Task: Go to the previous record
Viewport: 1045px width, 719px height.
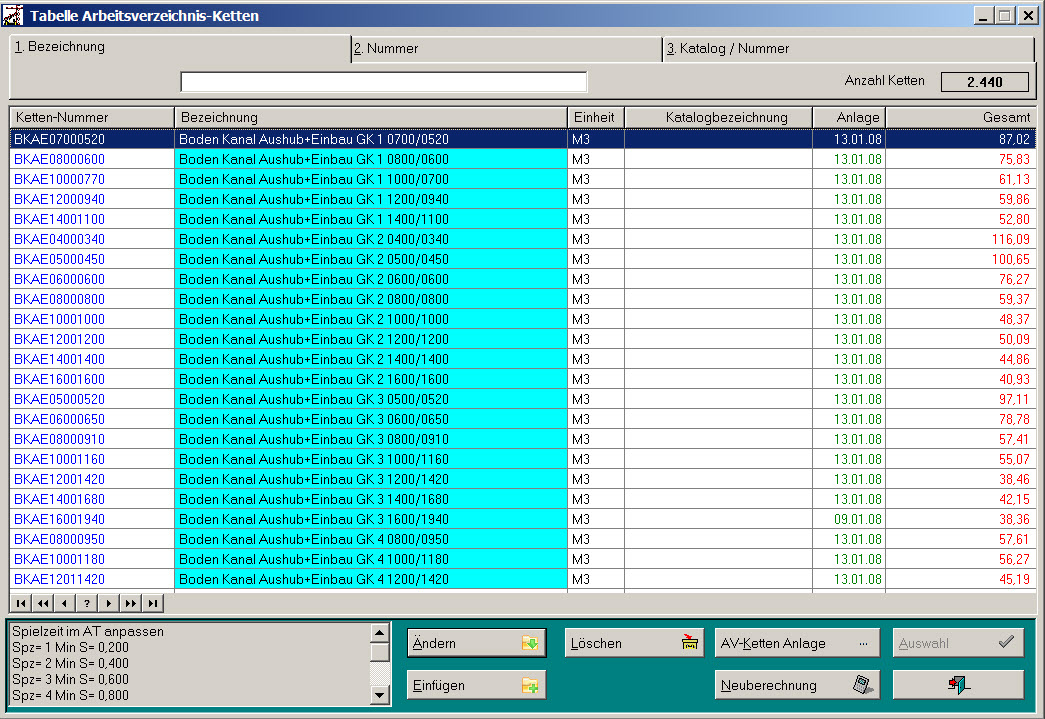Action: pyautogui.click(x=65, y=603)
